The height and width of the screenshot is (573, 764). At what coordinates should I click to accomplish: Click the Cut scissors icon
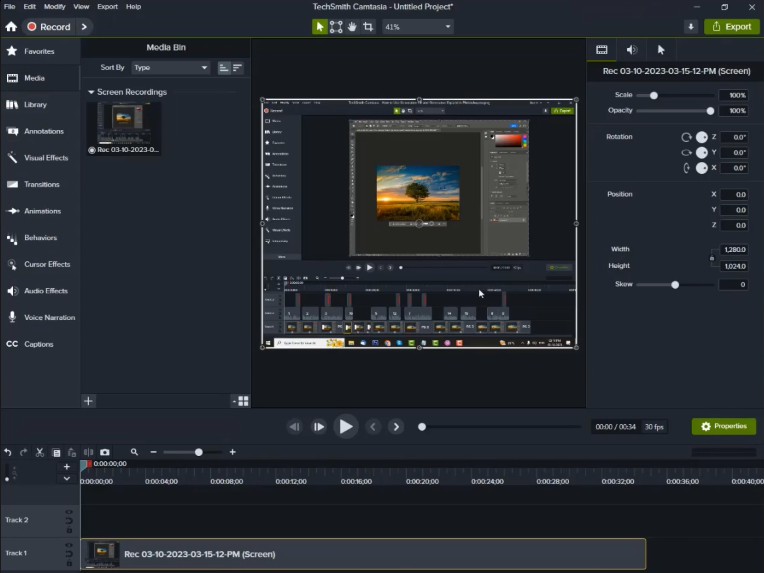pos(40,452)
